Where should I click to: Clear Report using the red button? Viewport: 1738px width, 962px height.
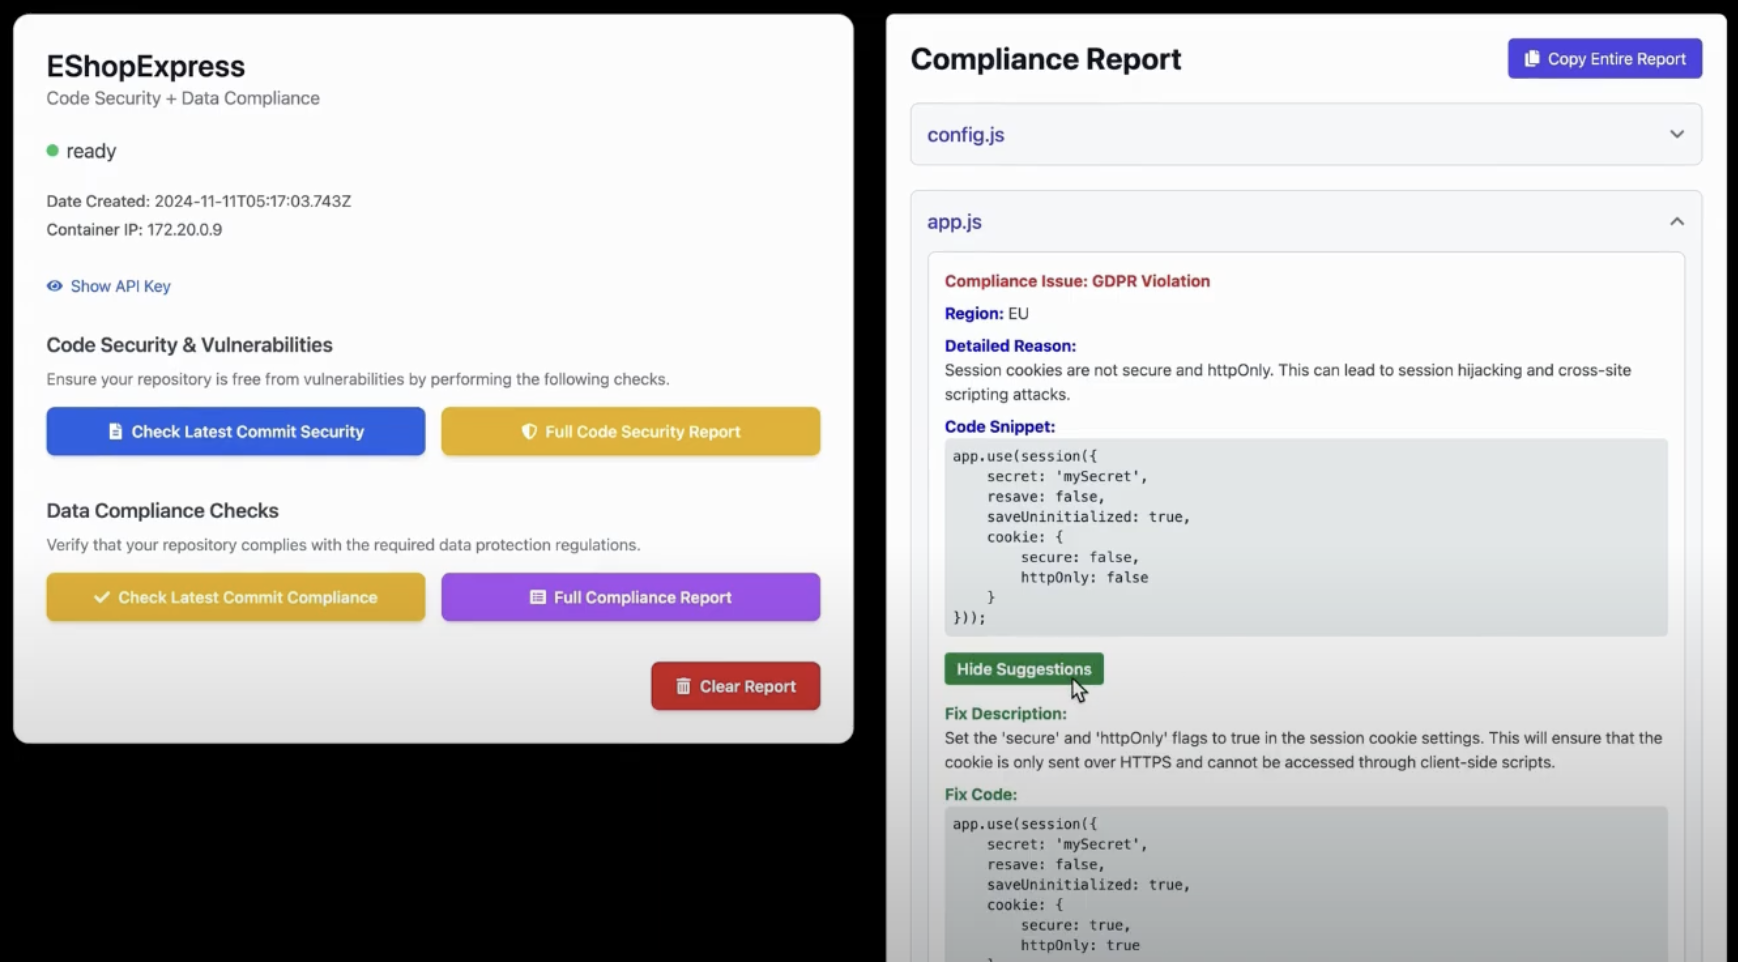point(735,686)
